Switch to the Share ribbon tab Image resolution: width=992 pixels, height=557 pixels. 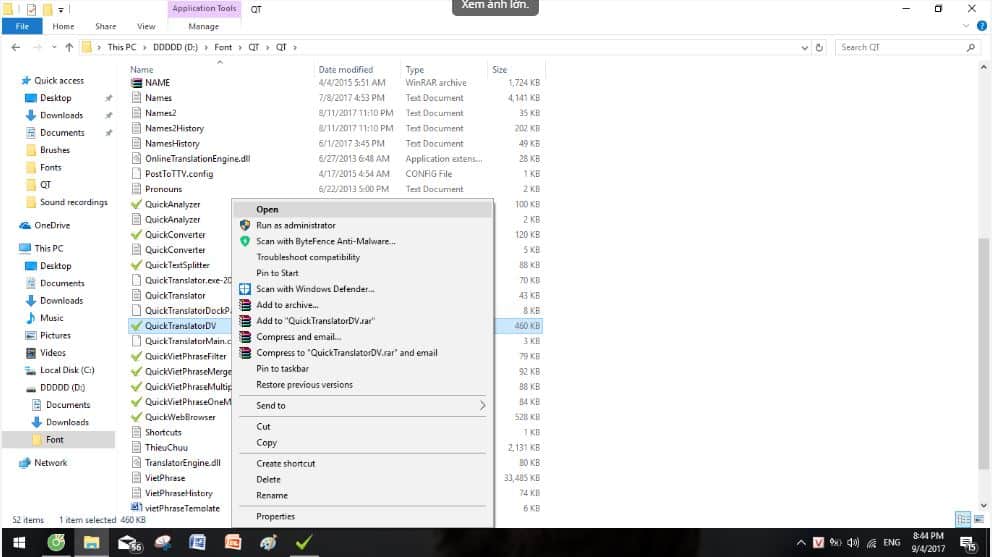click(x=106, y=26)
